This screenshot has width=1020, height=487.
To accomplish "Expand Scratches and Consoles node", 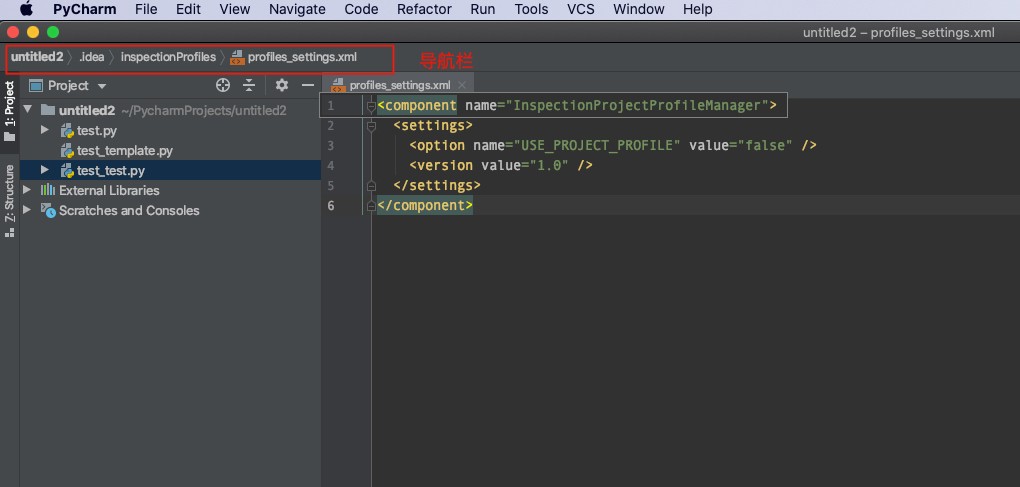I will coord(27,210).
